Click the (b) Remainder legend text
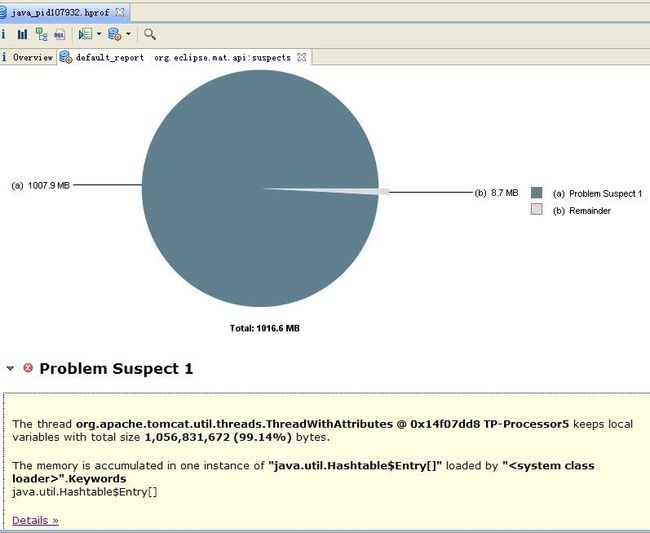 (582, 211)
